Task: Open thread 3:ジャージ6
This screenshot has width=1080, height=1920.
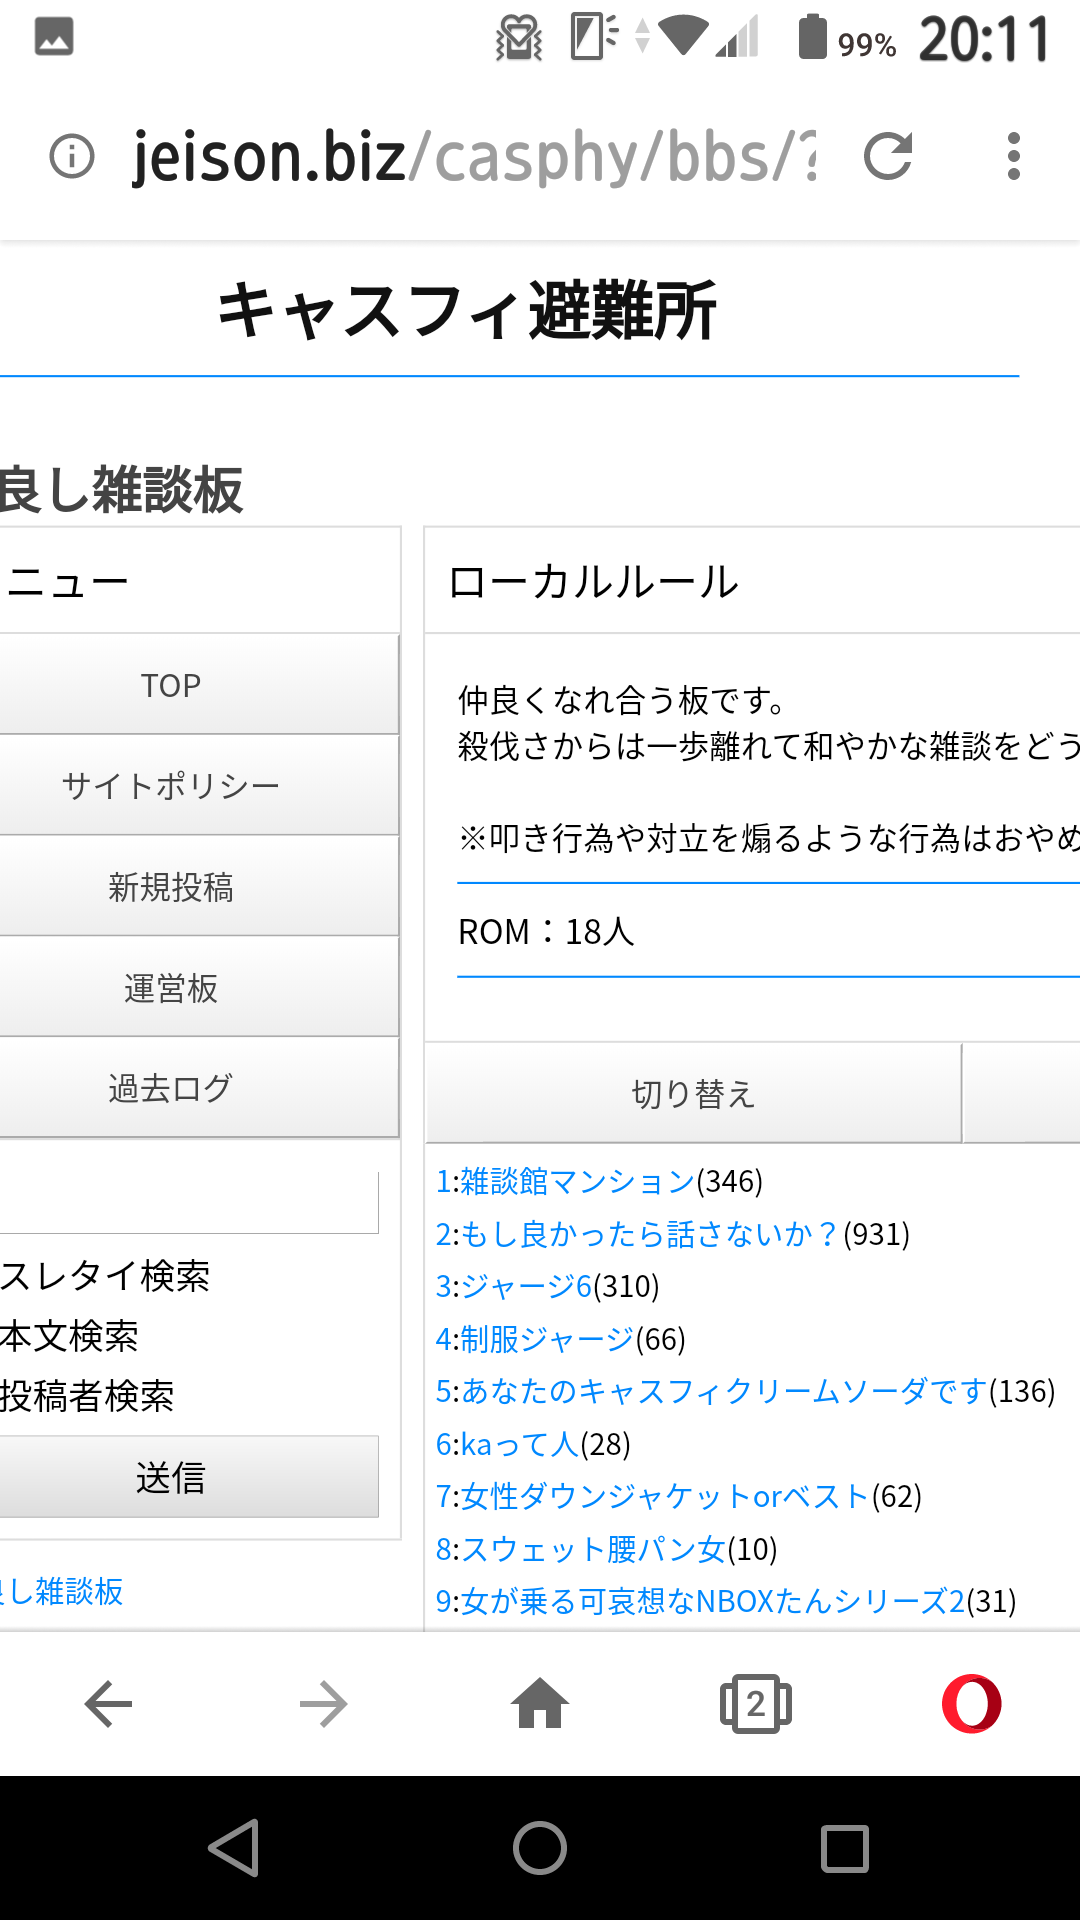Action: tap(514, 1287)
